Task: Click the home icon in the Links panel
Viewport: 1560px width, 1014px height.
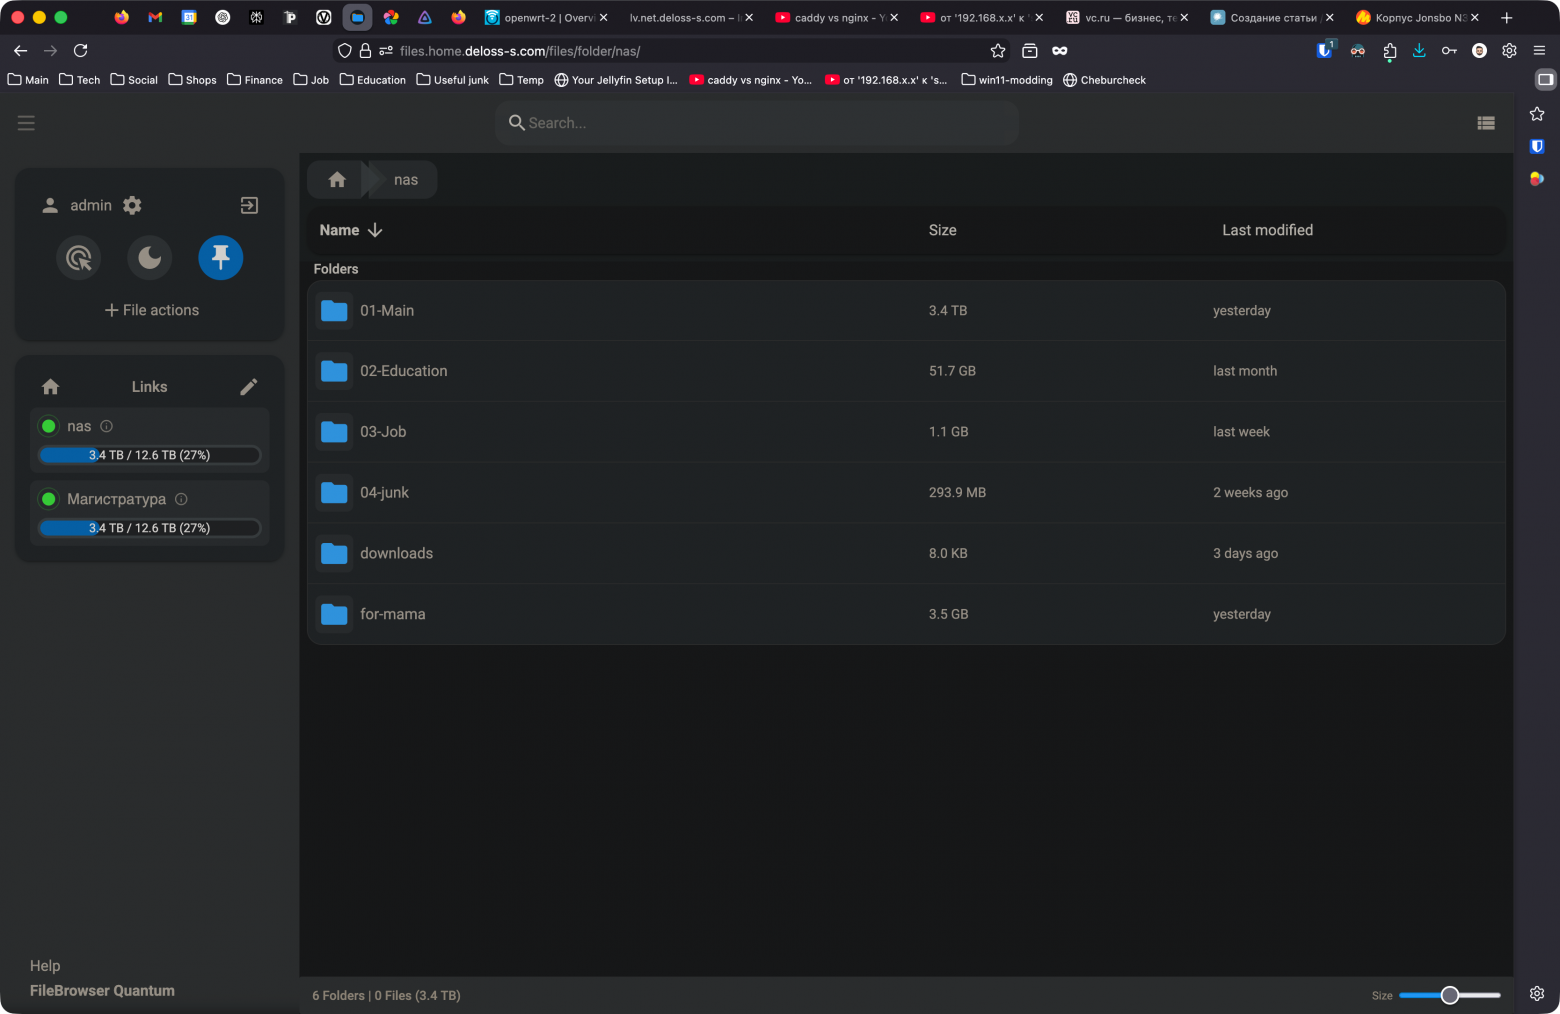Action: tap(50, 386)
